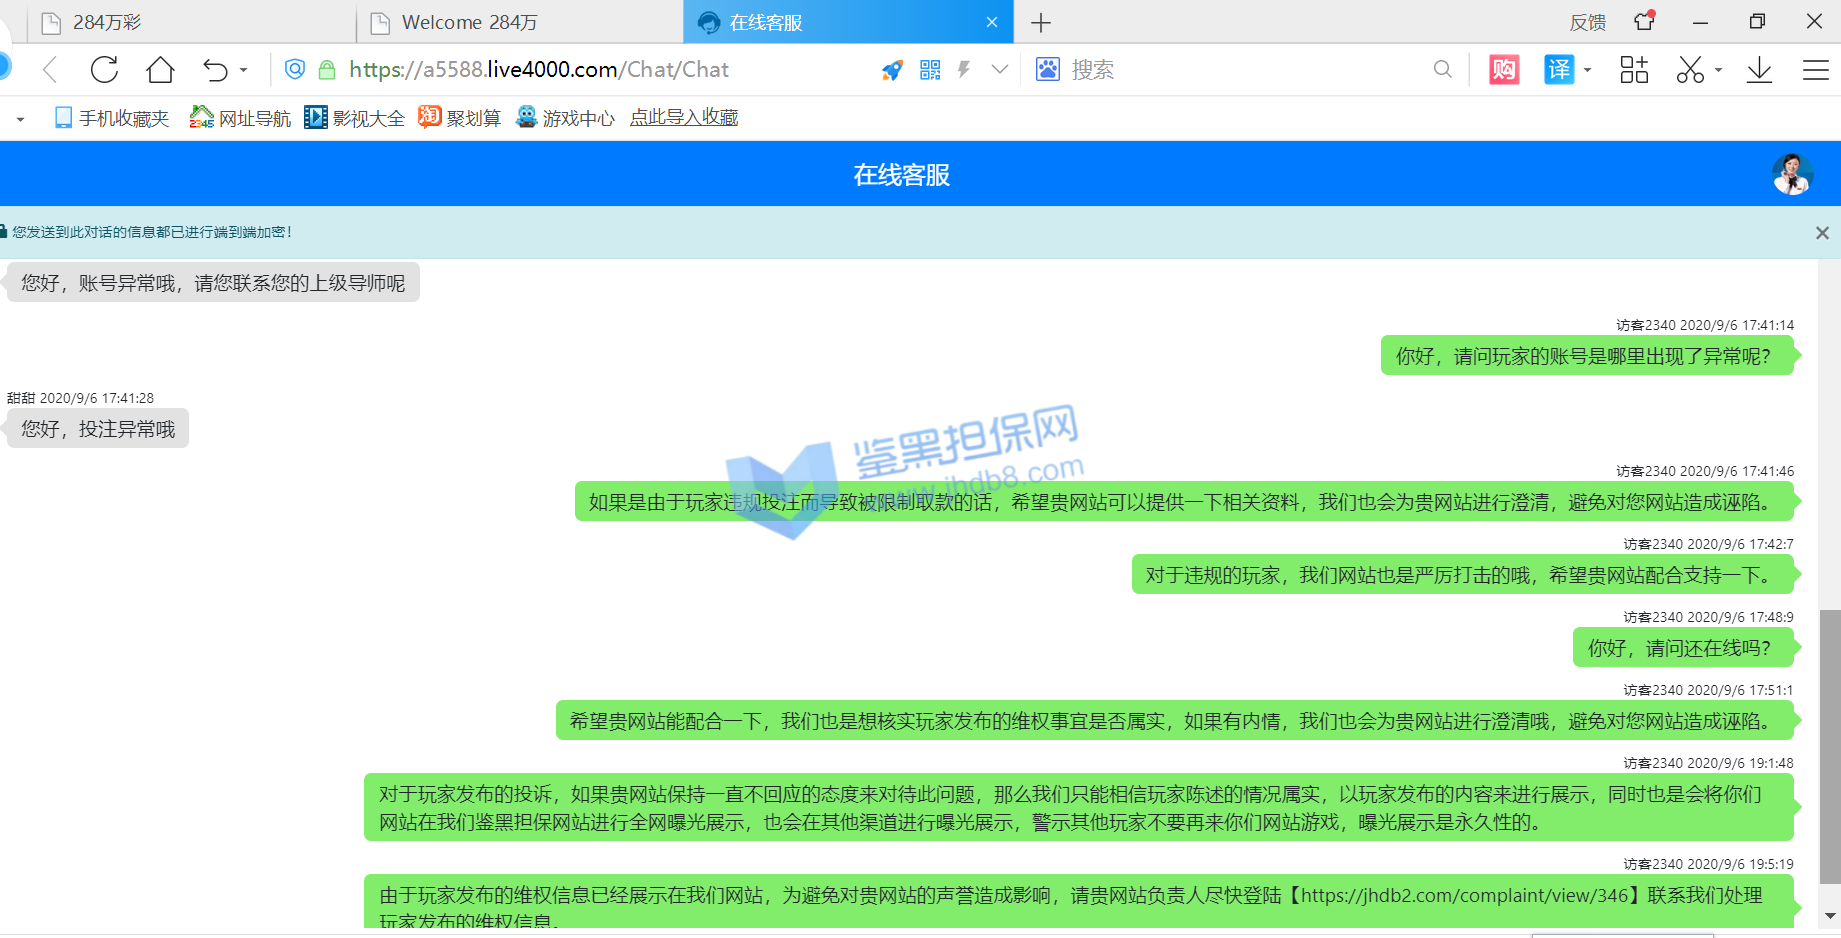Image resolution: width=1841 pixels, height=938 pixels.
Task: Click the chat vertical scrollbar thumb
Action: (x=1830, y=745)
